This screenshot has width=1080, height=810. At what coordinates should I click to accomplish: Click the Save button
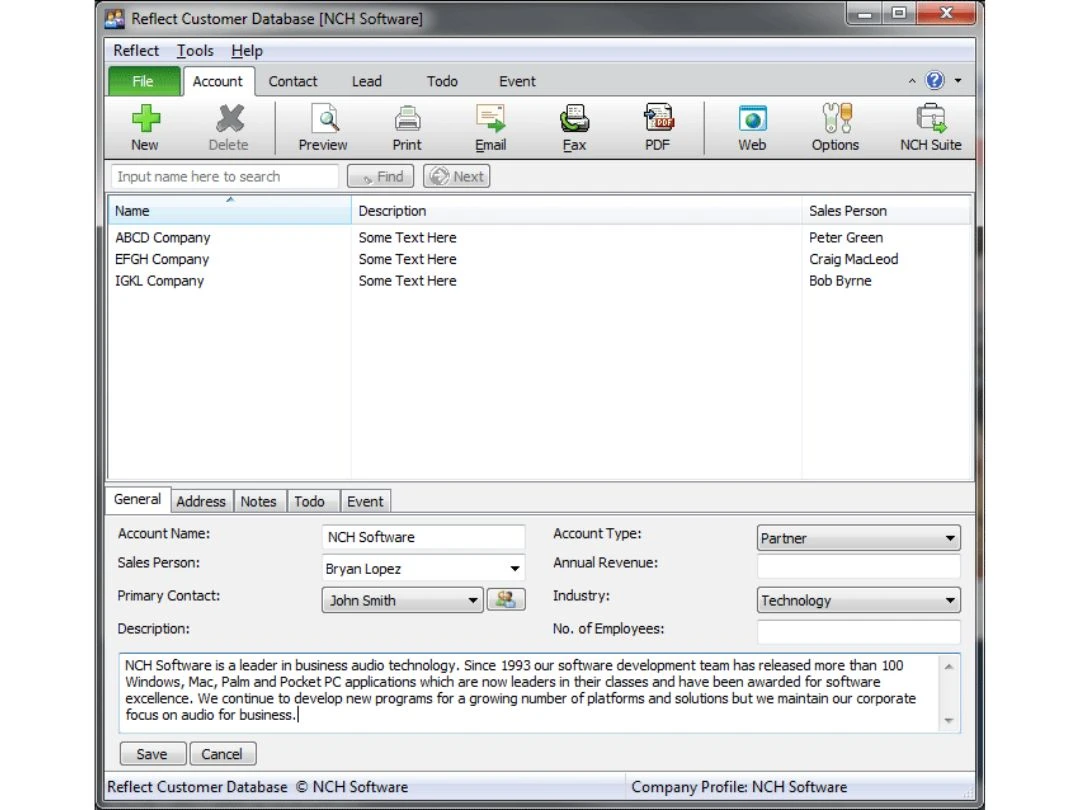[x=152, y=754]
